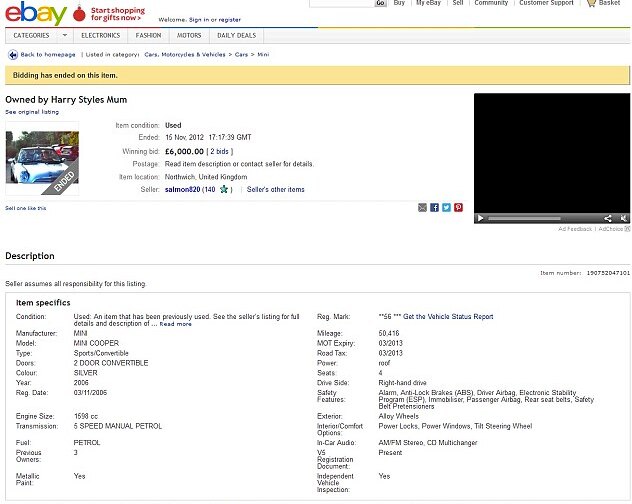This screenshot has width=632, height=504.
Task: Click Back to homepage link
Action: click(48, 54)
